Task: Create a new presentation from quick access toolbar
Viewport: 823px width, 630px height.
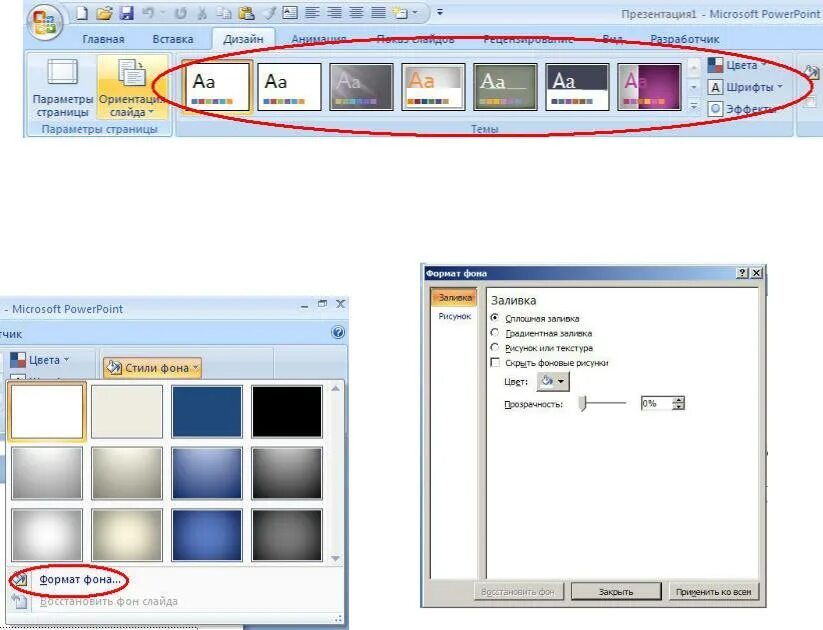Action: tap(82, 13)
